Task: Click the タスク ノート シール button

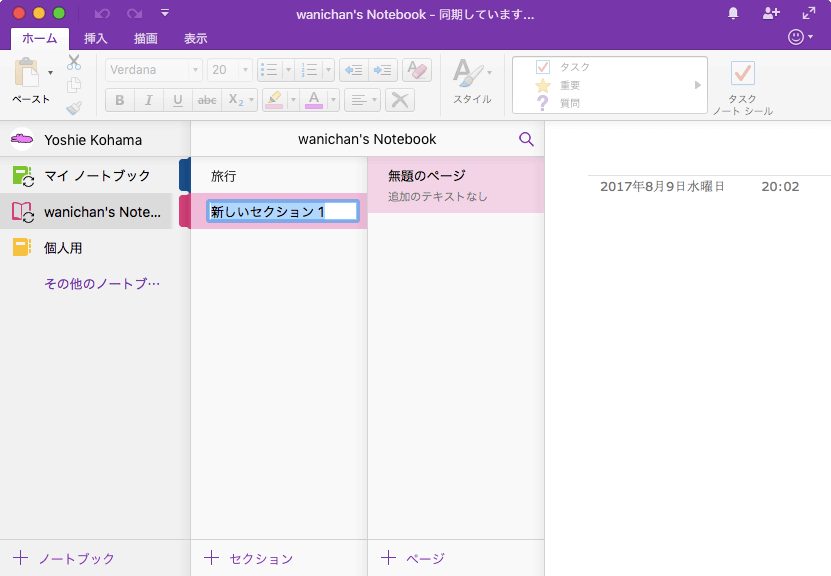Action: 742,87
